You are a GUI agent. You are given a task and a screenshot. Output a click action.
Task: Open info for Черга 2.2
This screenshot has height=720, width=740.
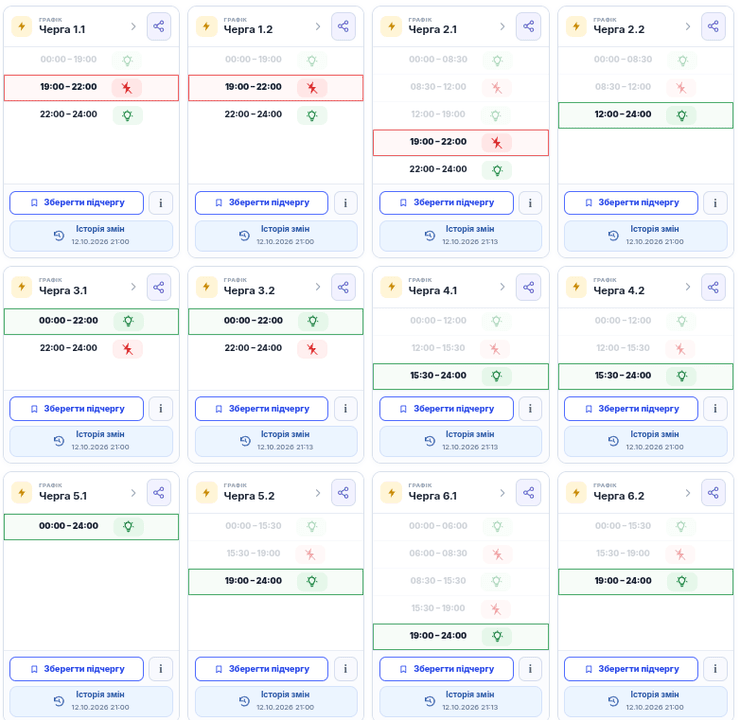coord(715,203)
